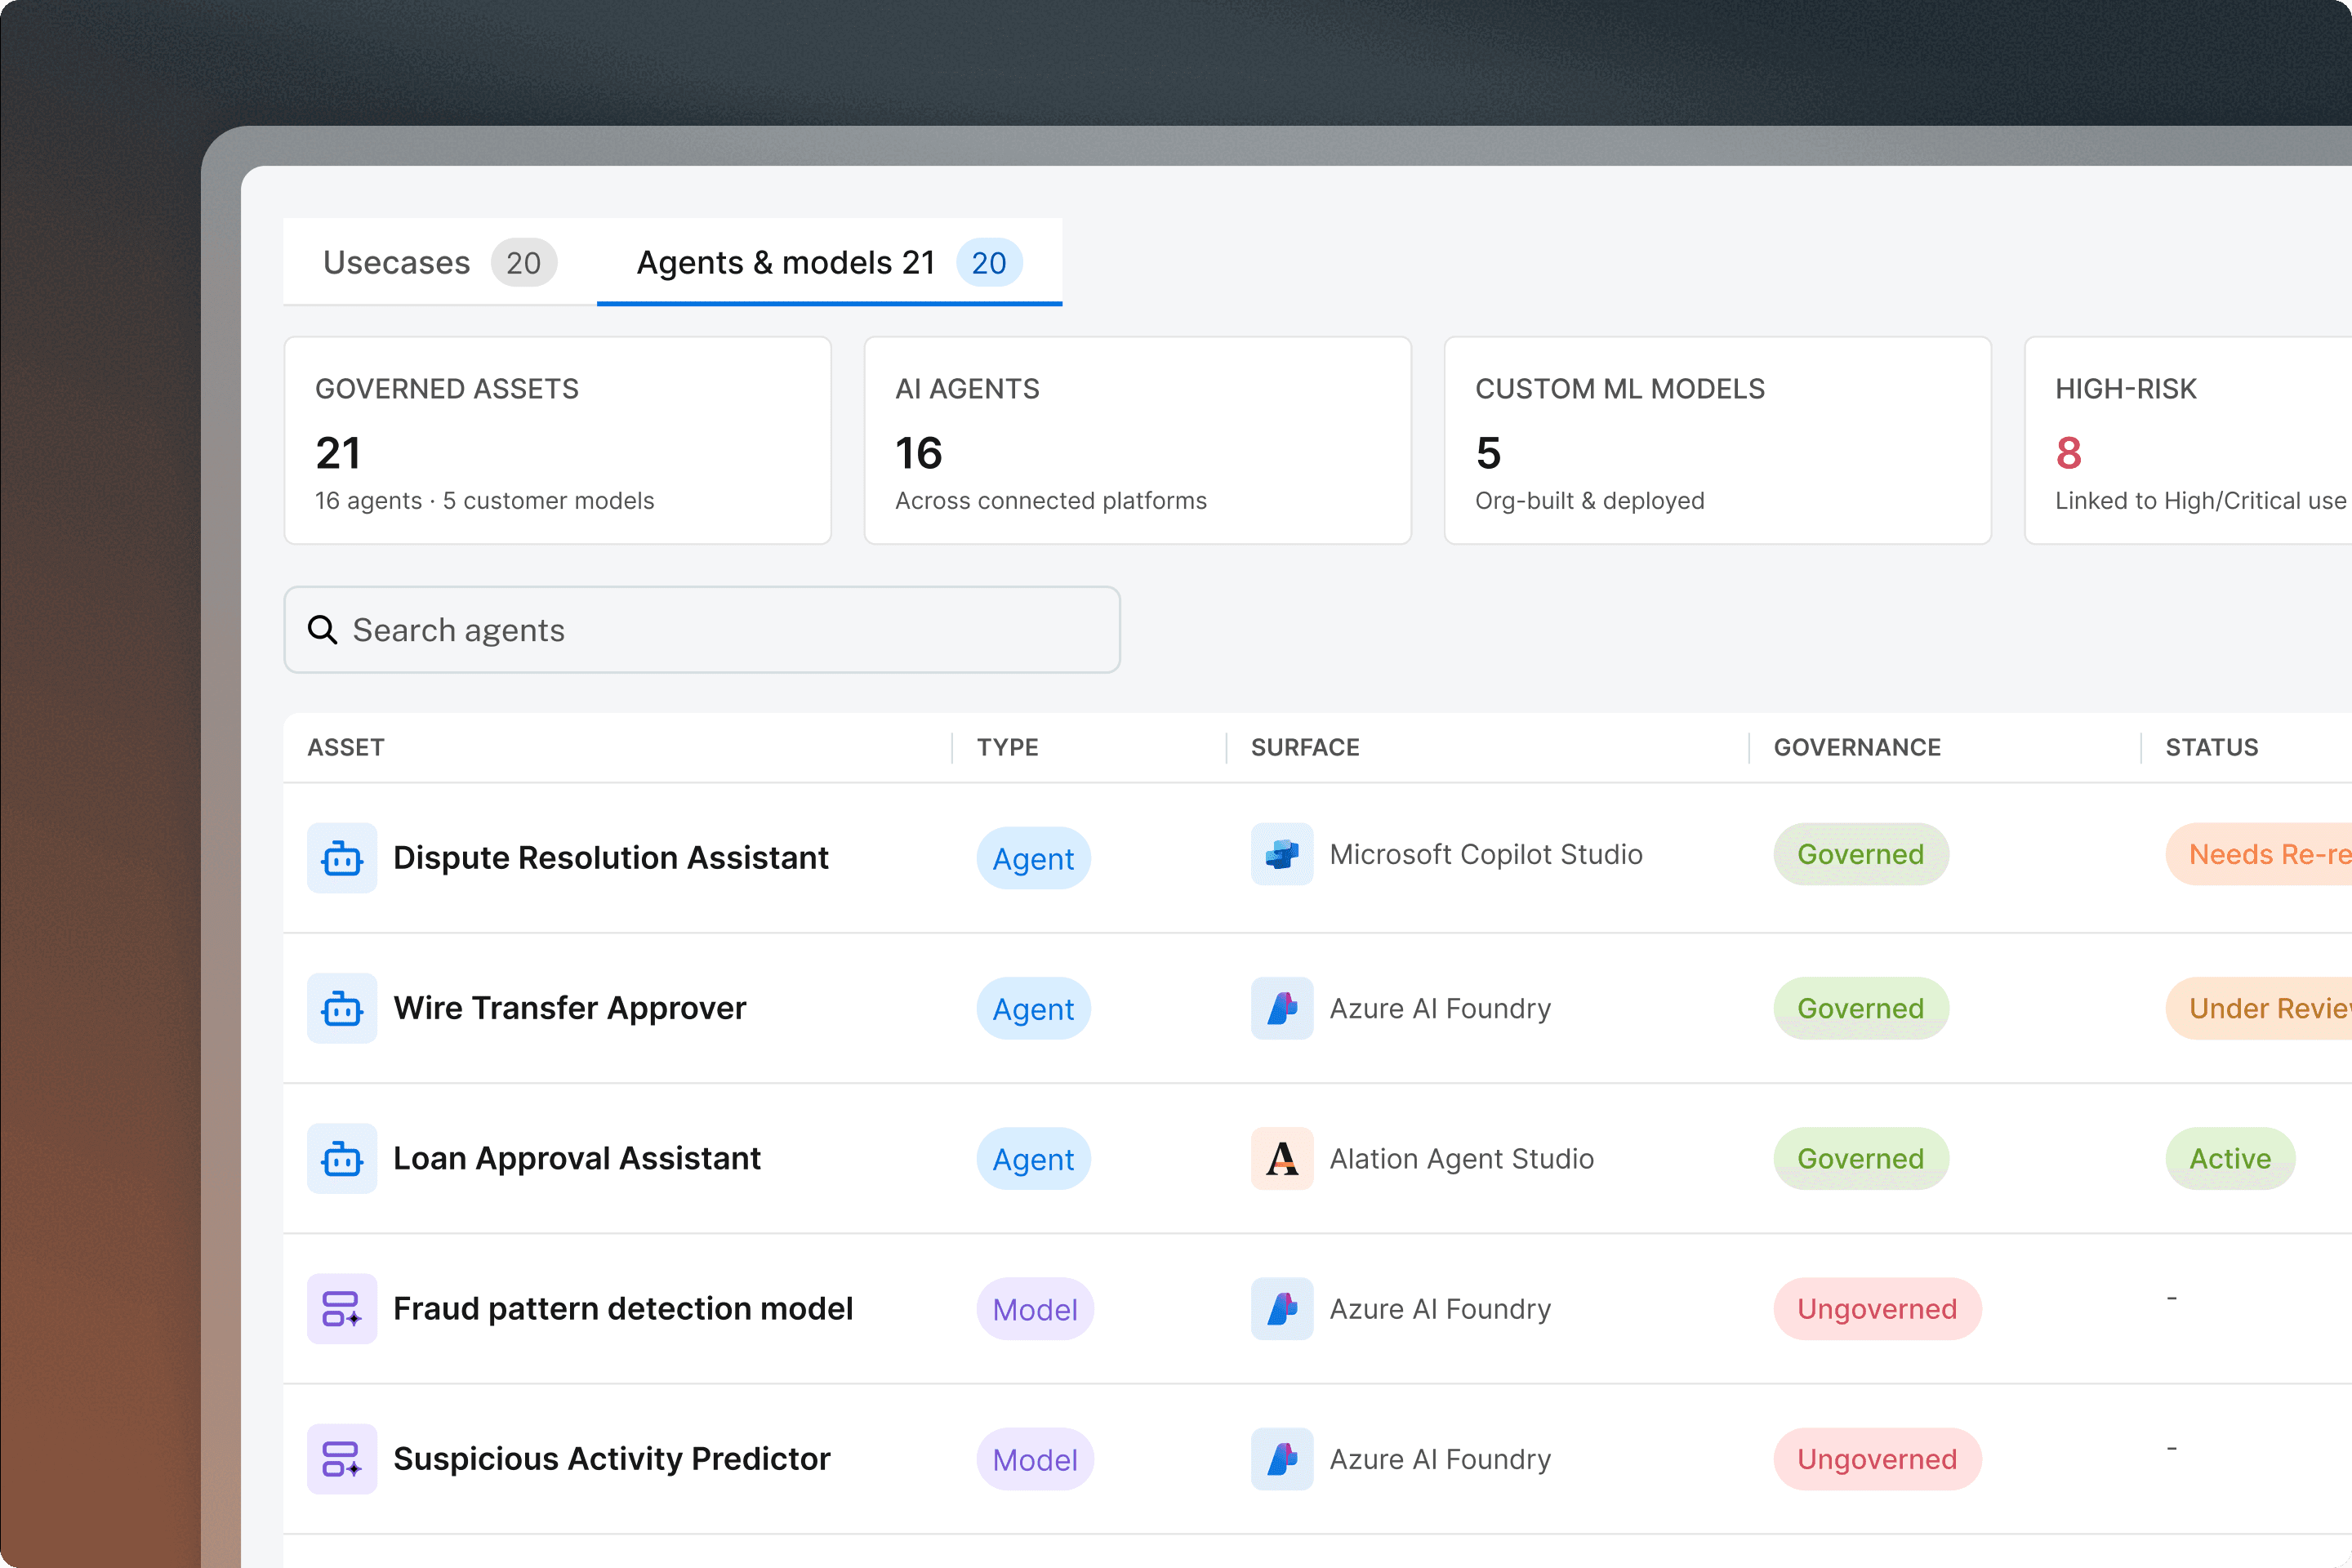Sort by the STATUS column header

(2212, 747)
